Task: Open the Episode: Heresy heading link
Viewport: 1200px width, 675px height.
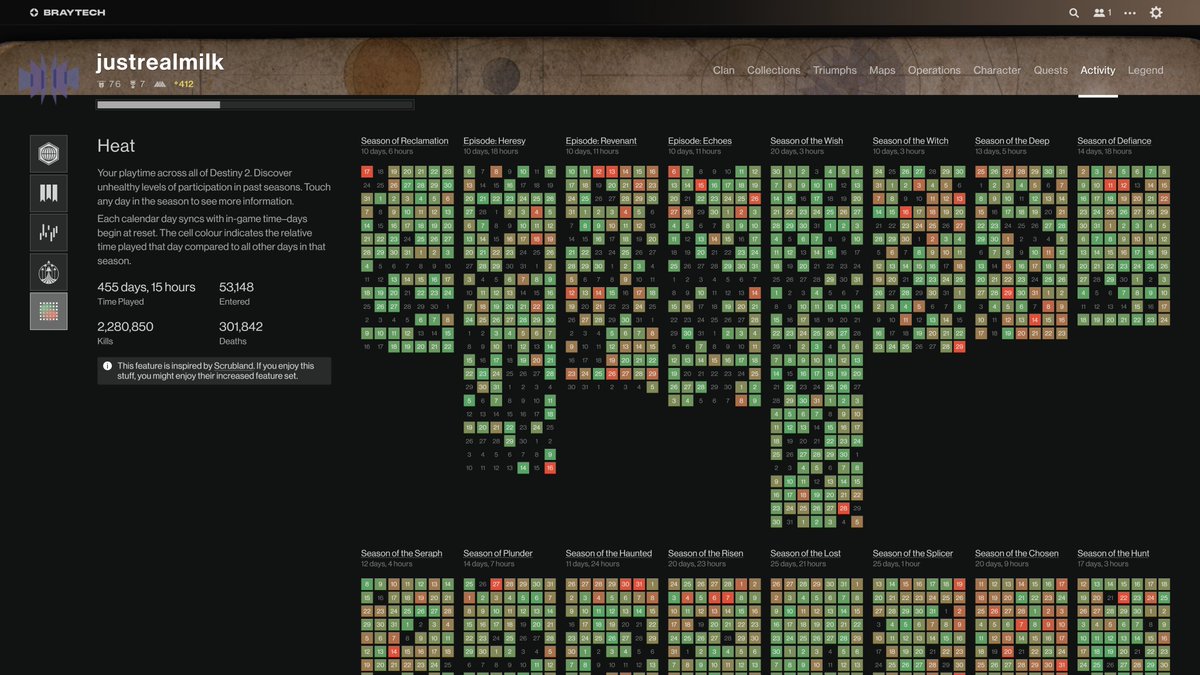Action: (494, 141)
